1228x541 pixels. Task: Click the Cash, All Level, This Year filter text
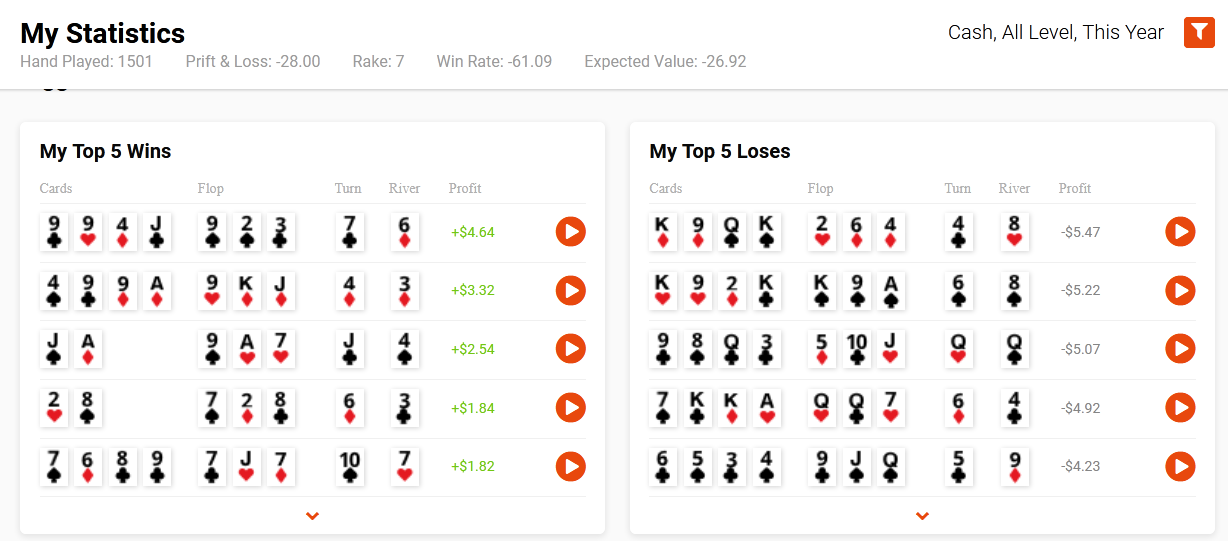1056,32
